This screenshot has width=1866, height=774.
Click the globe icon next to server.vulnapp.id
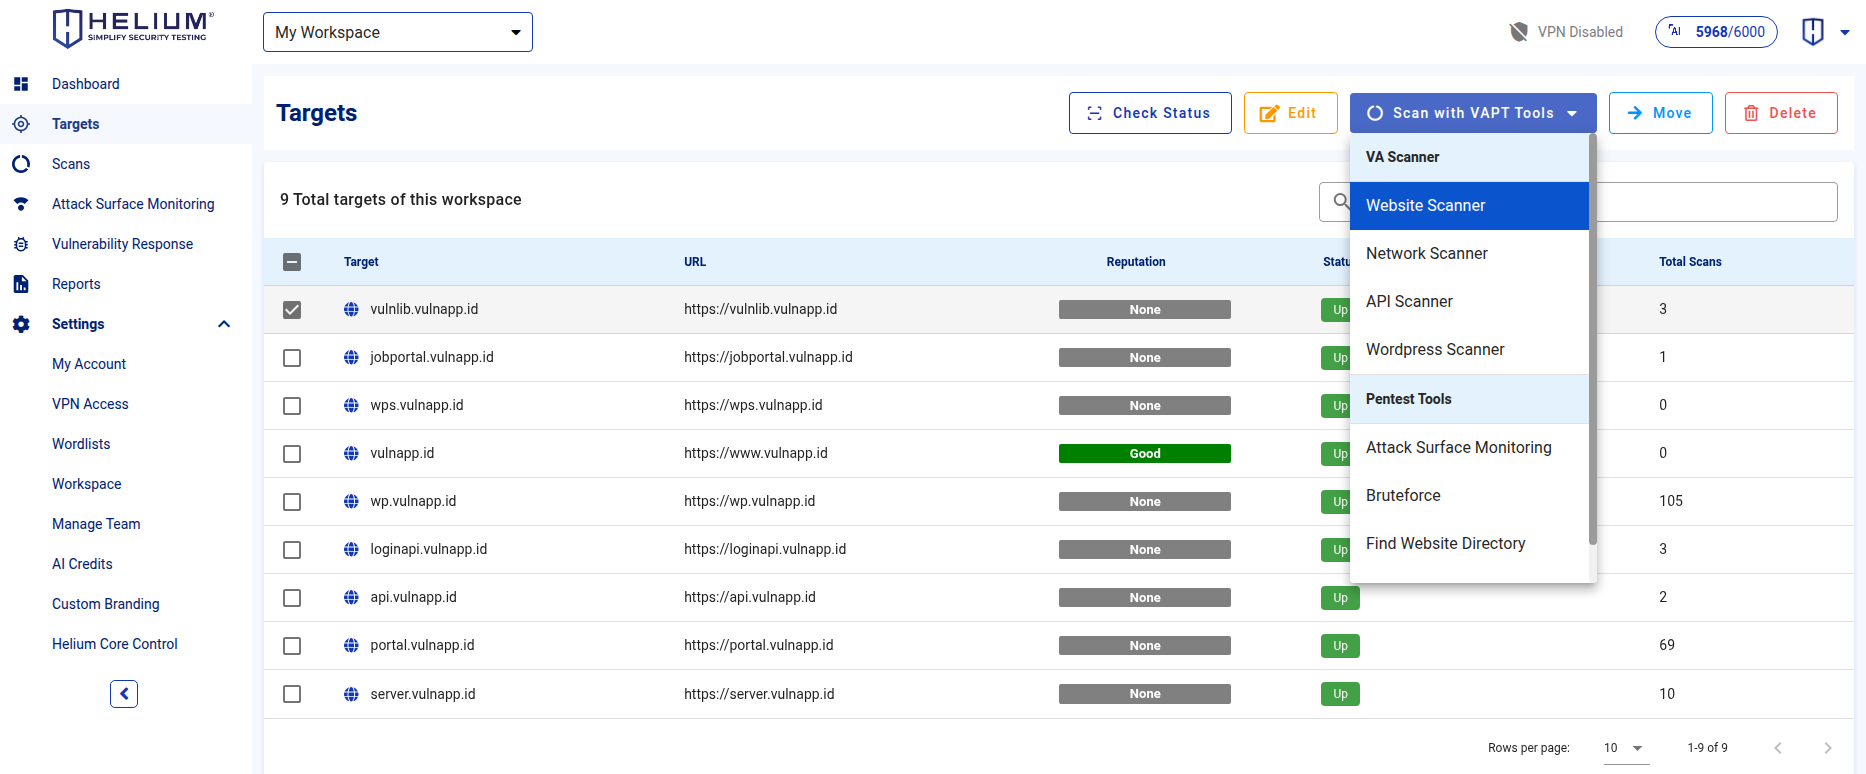coord(351,694)
